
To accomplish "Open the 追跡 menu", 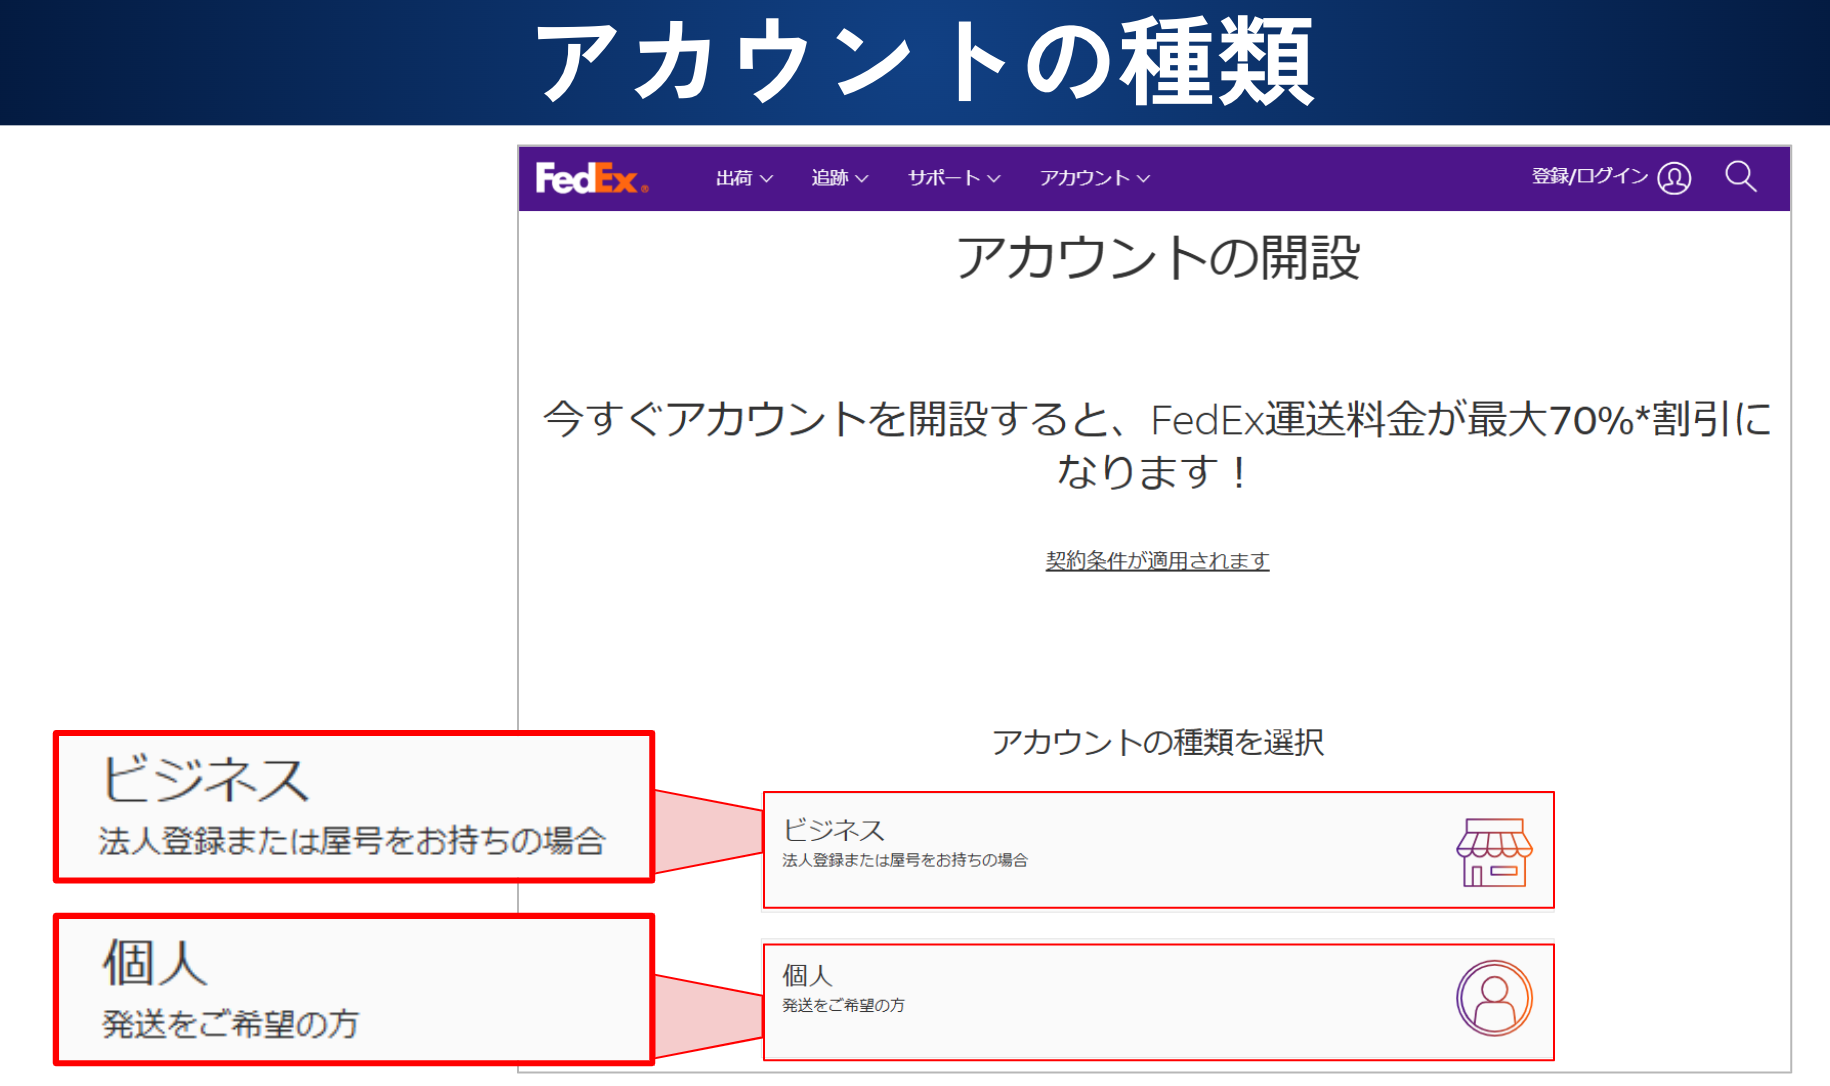I will [x=840, y=178].
